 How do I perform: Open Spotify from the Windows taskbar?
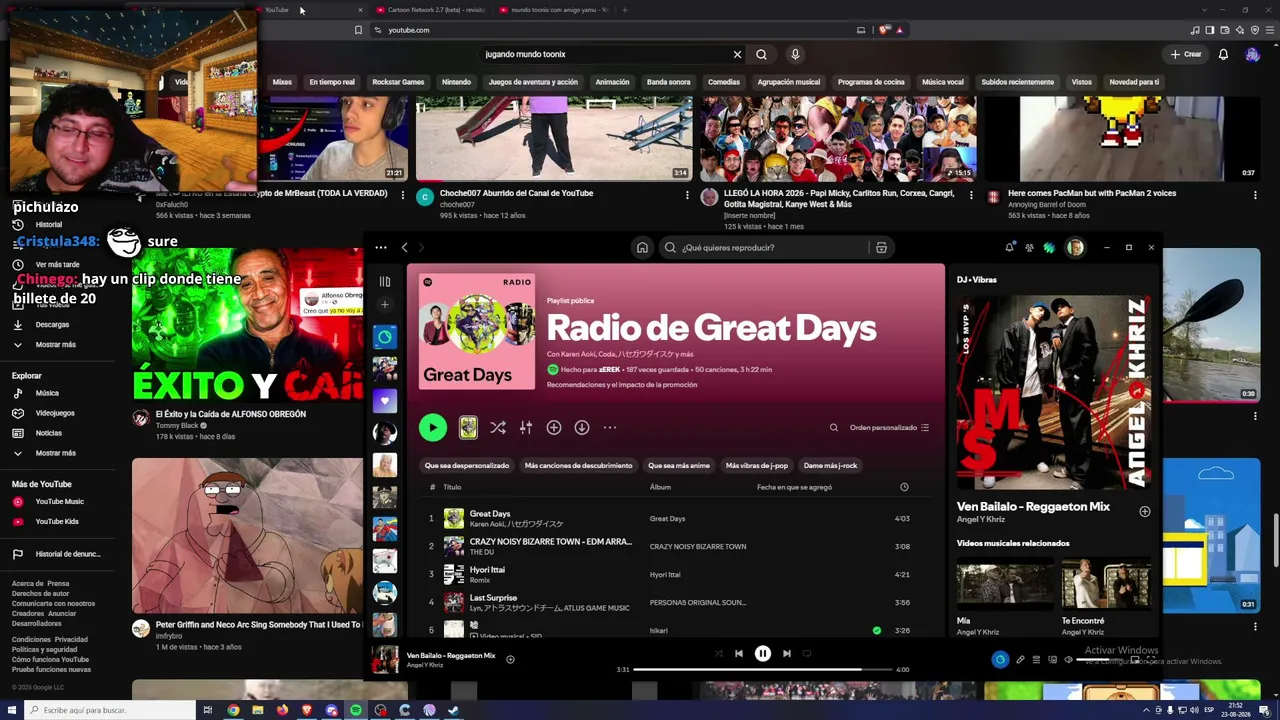356,710
